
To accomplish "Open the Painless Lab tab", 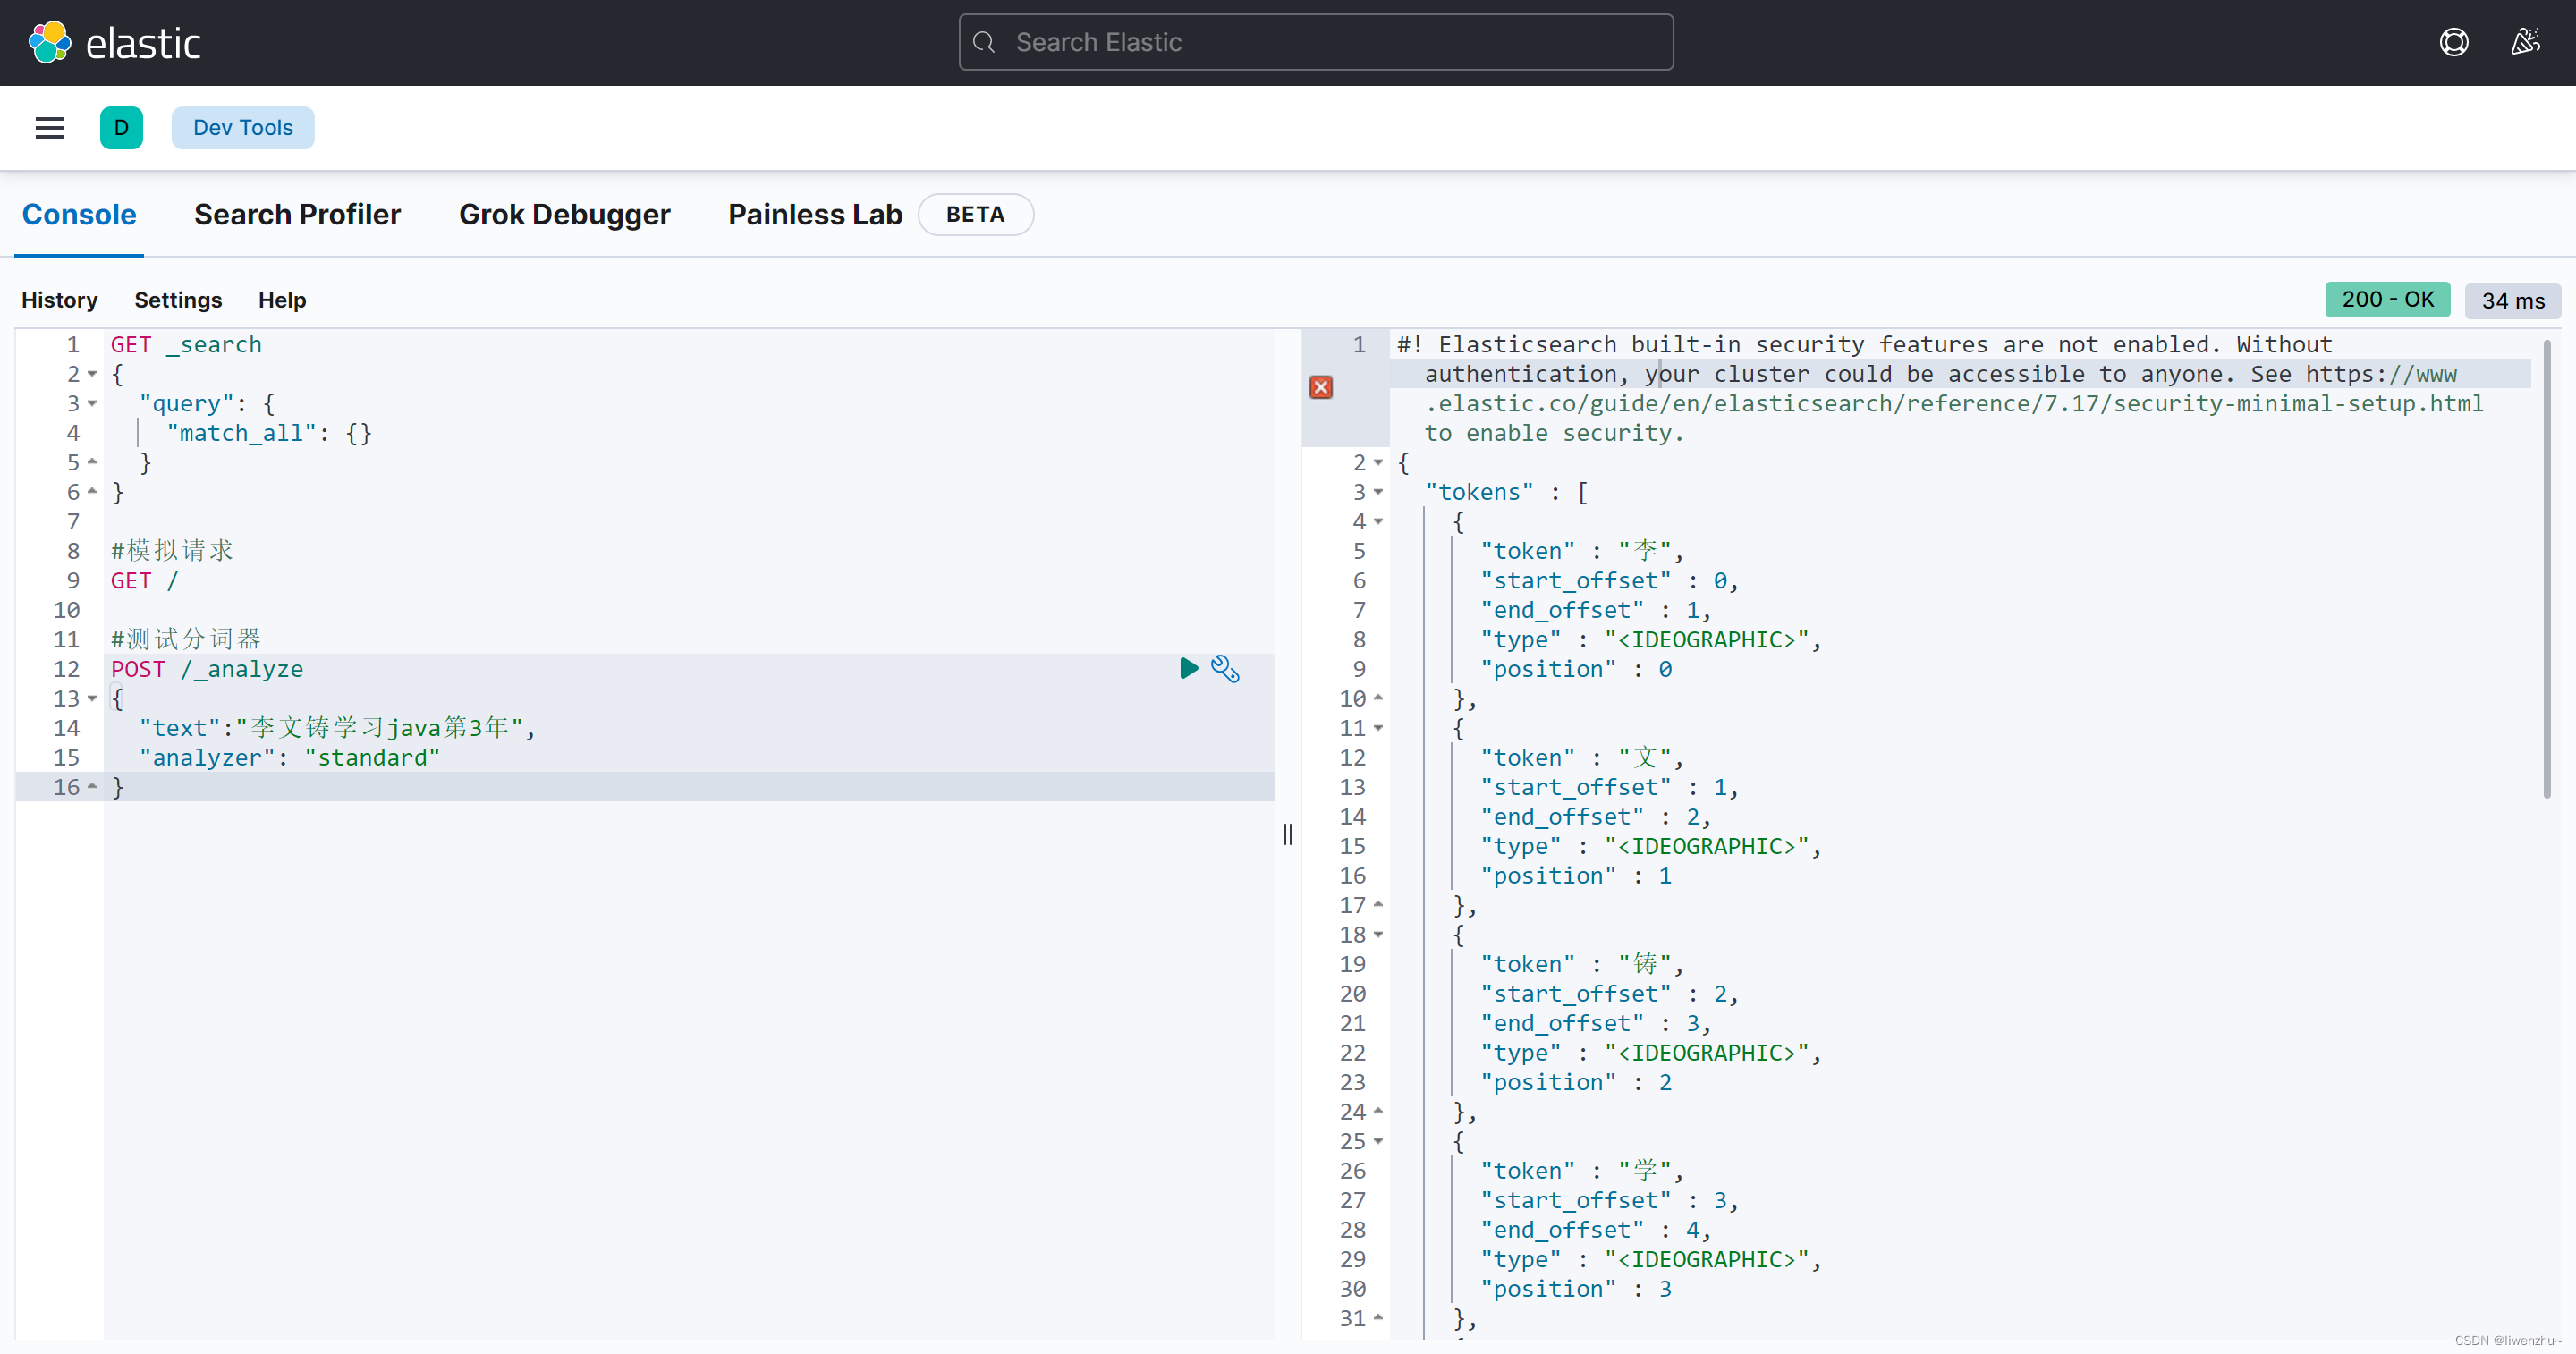I will 815,214.
